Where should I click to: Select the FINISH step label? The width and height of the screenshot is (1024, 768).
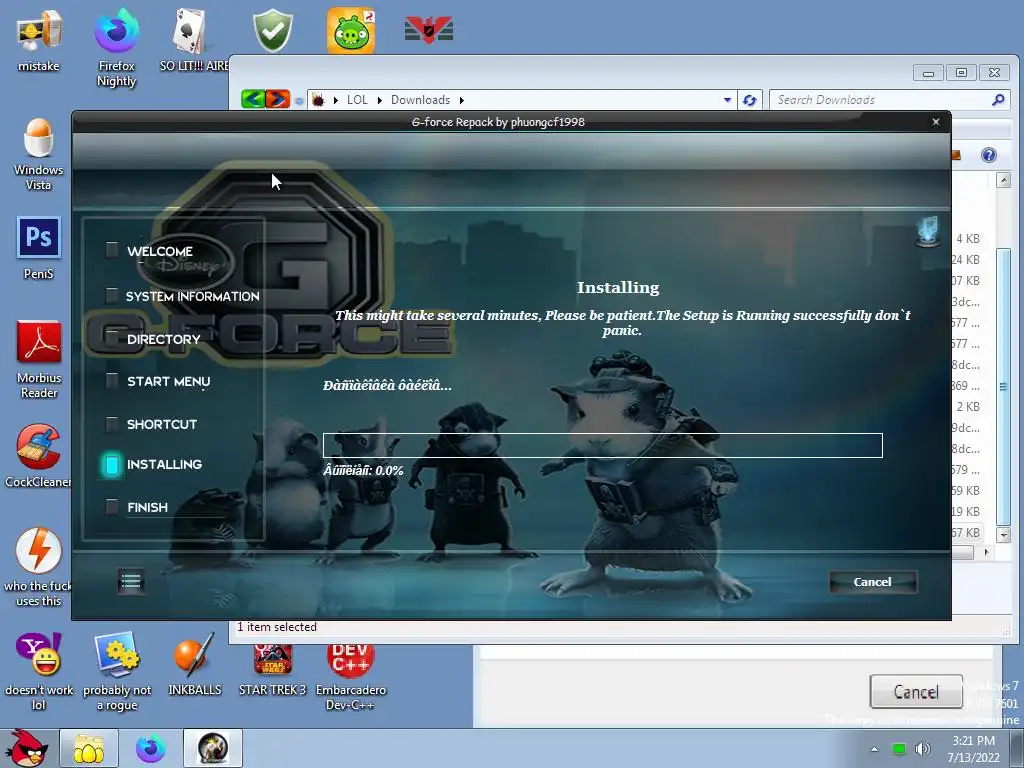pyautogui.click(x=148, y=507)
